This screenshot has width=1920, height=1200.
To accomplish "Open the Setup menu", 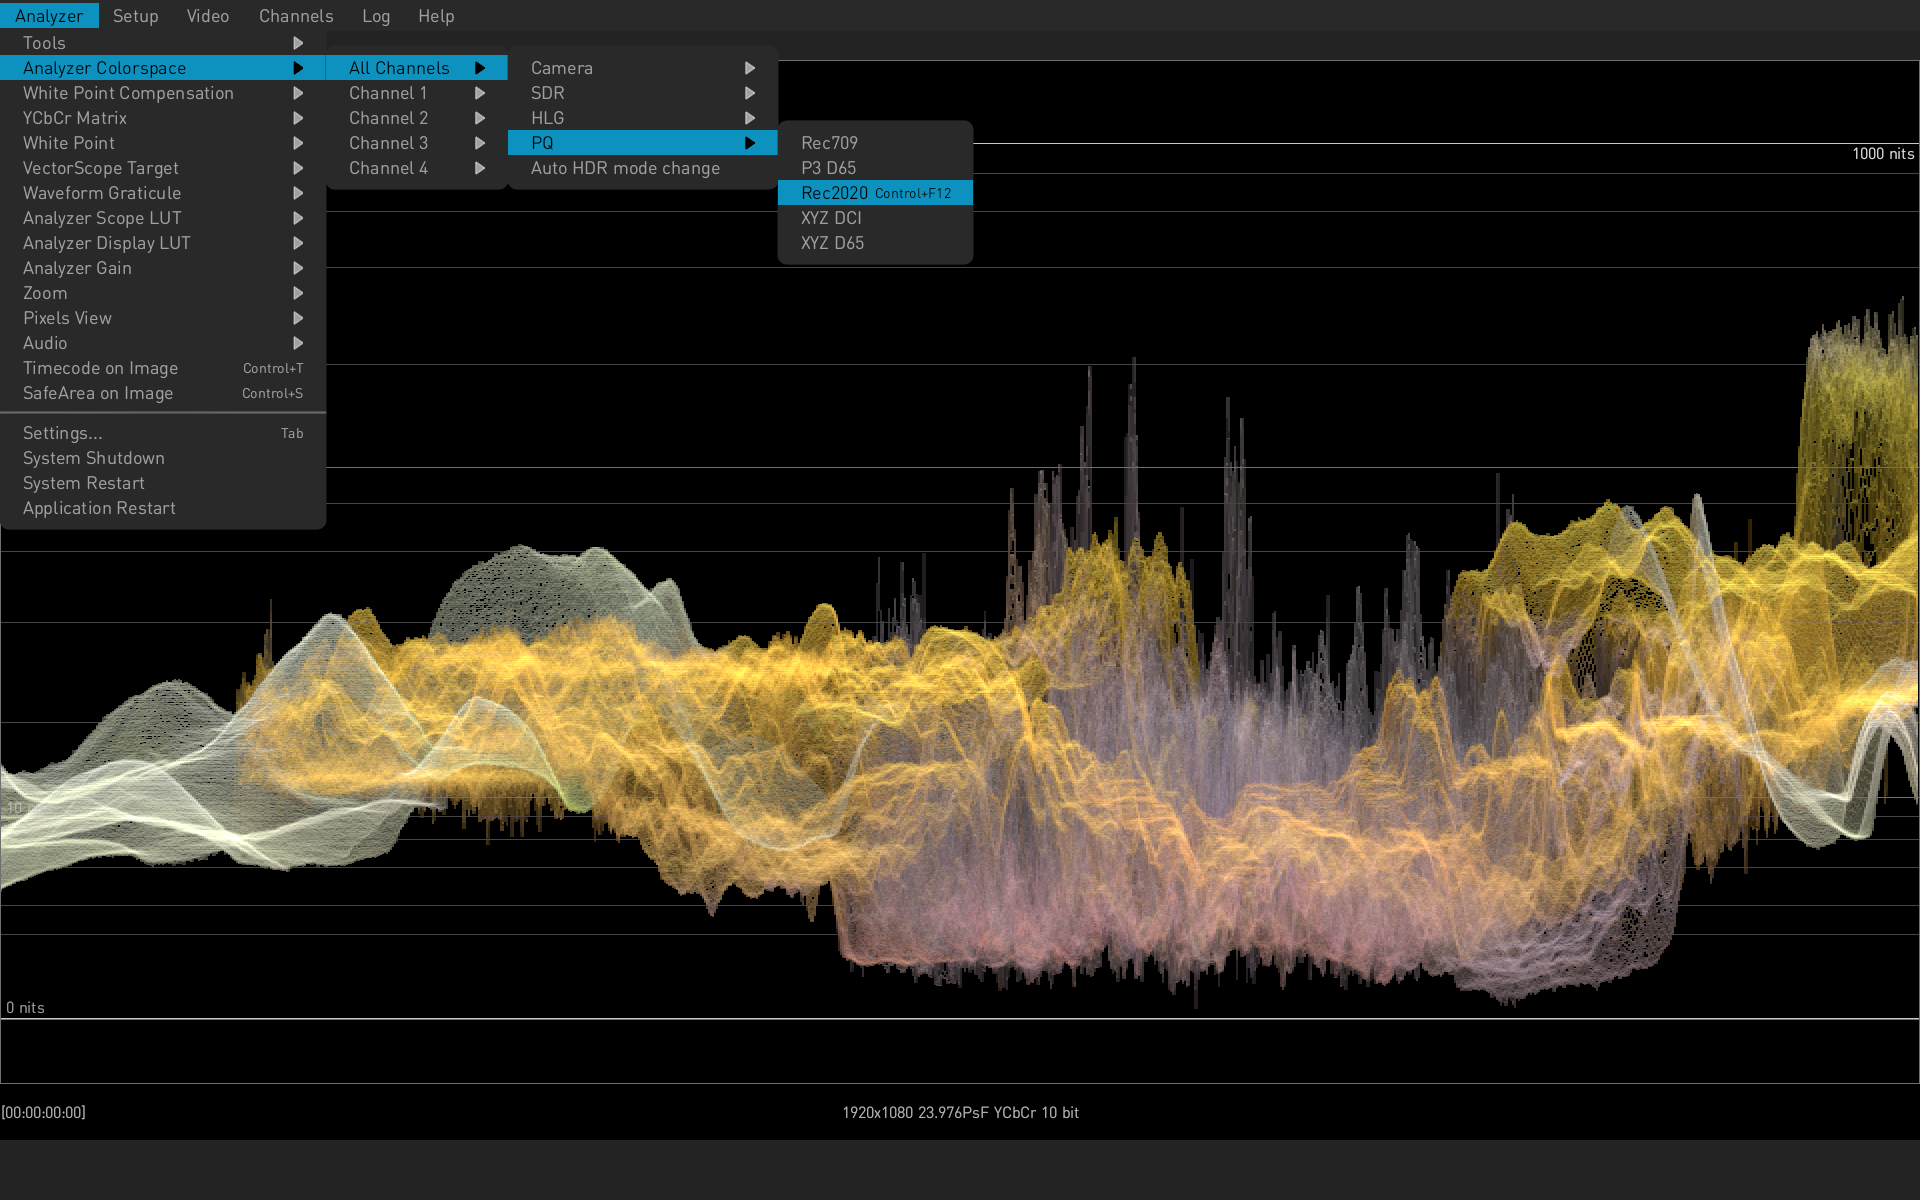I will pyautogui.click(x=135, y=16).
